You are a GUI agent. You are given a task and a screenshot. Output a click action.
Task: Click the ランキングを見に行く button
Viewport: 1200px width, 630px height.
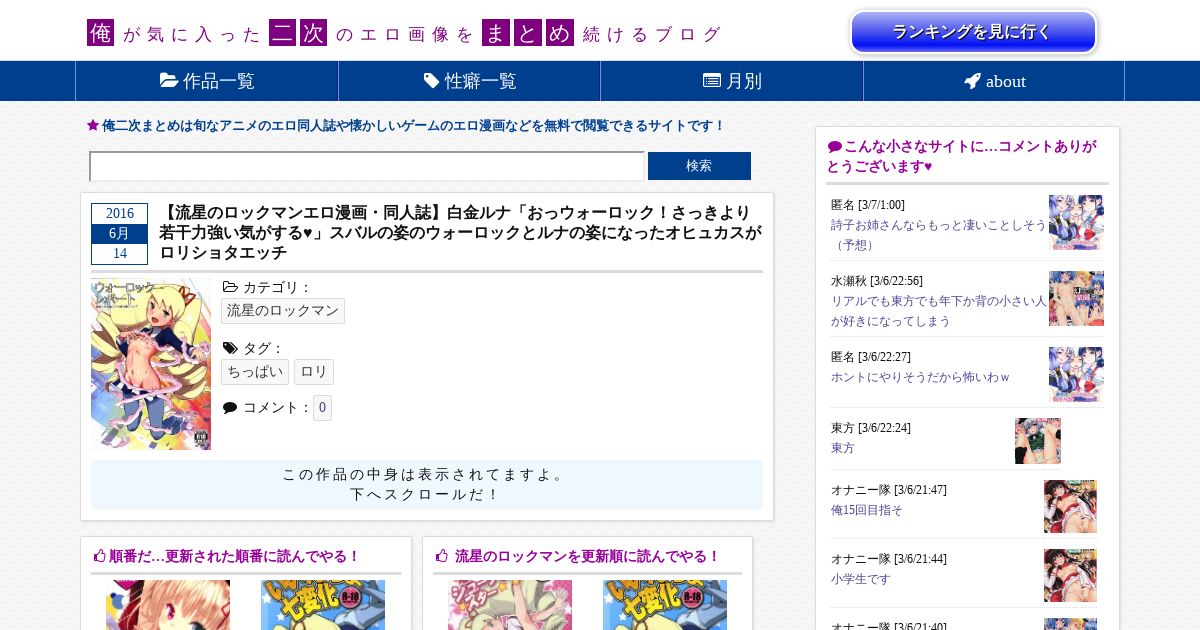(x=973, y=32)
